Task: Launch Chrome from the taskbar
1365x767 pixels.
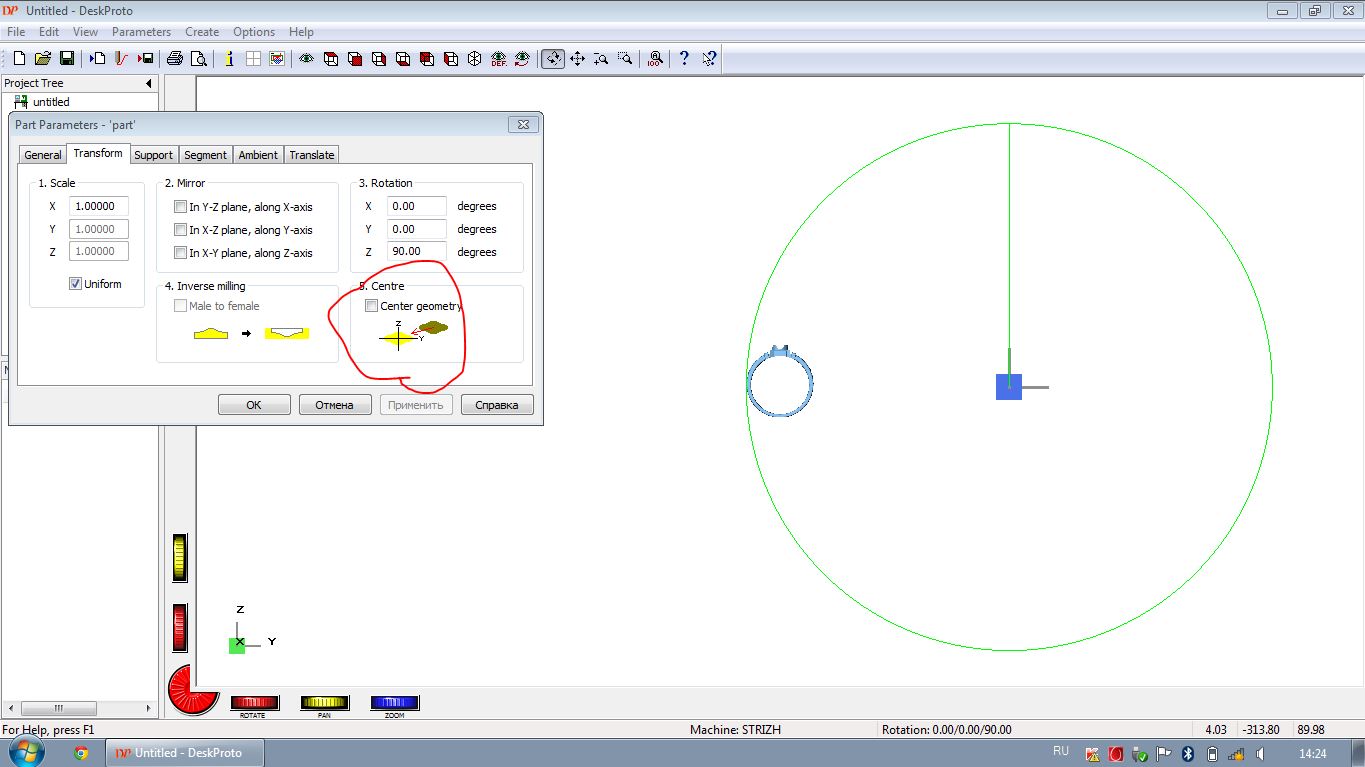Action: [x=81, y=753]
